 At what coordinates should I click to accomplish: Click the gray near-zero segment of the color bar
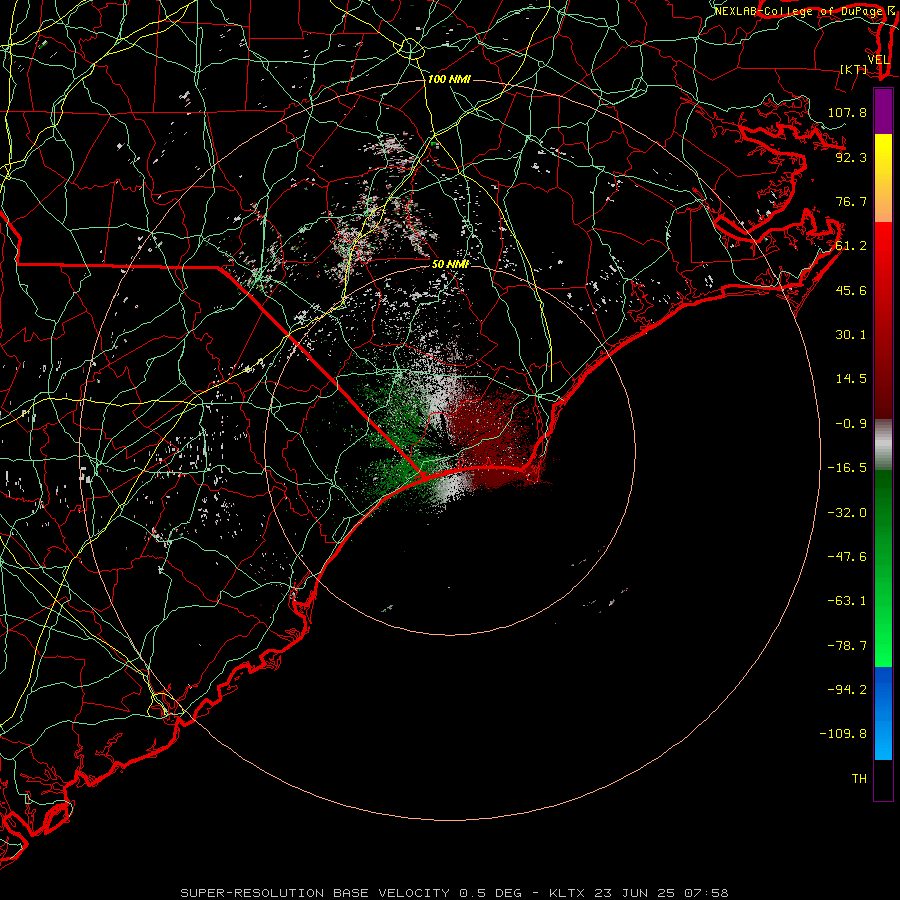(x=883, y=445)
